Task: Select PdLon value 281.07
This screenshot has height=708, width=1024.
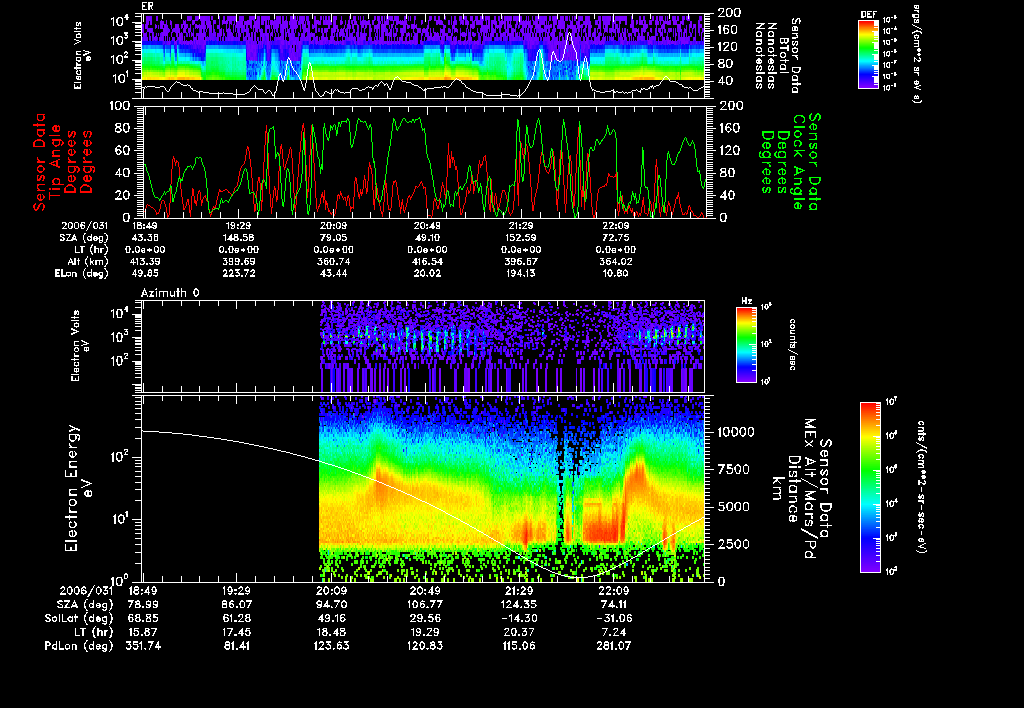Action: pos(614,646)
